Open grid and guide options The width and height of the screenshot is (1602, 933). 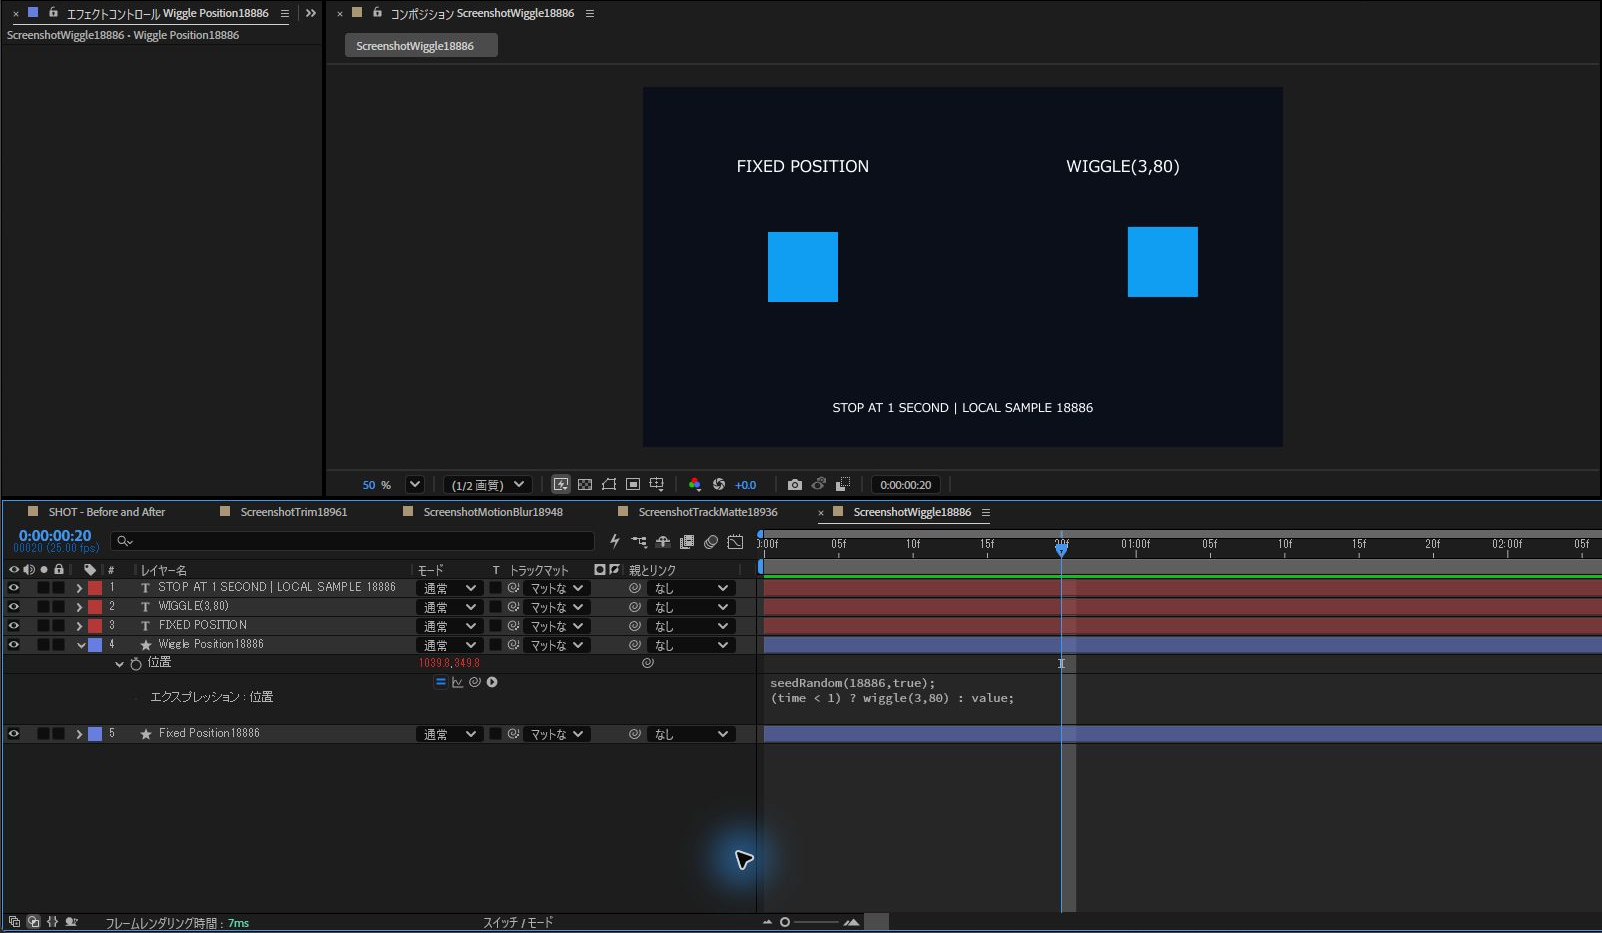(657, 484)
